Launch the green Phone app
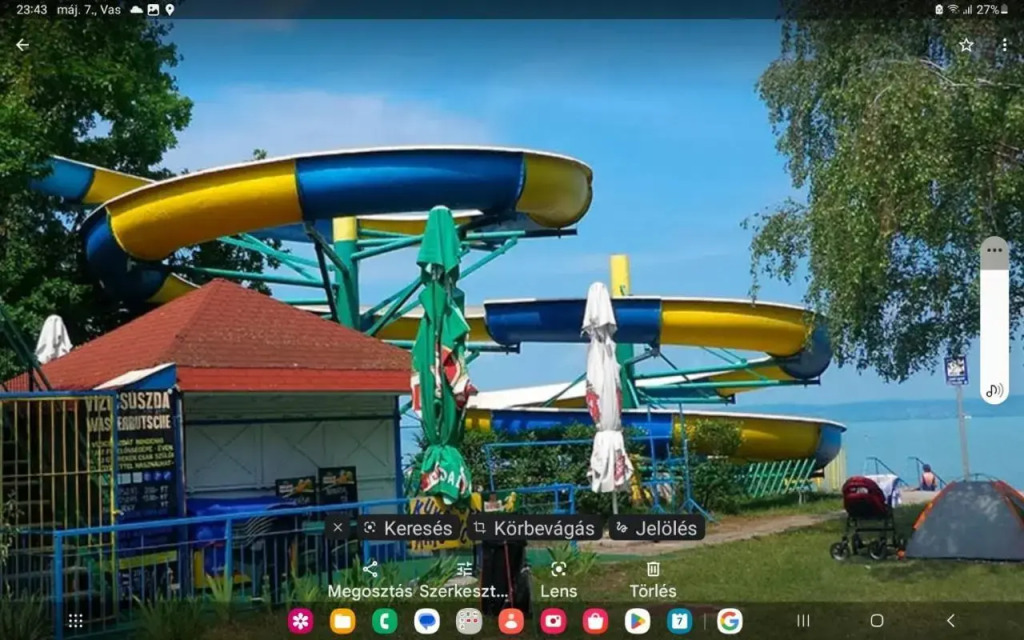The width and height of the screenshot is (1024, 640). tap(385, 621)
